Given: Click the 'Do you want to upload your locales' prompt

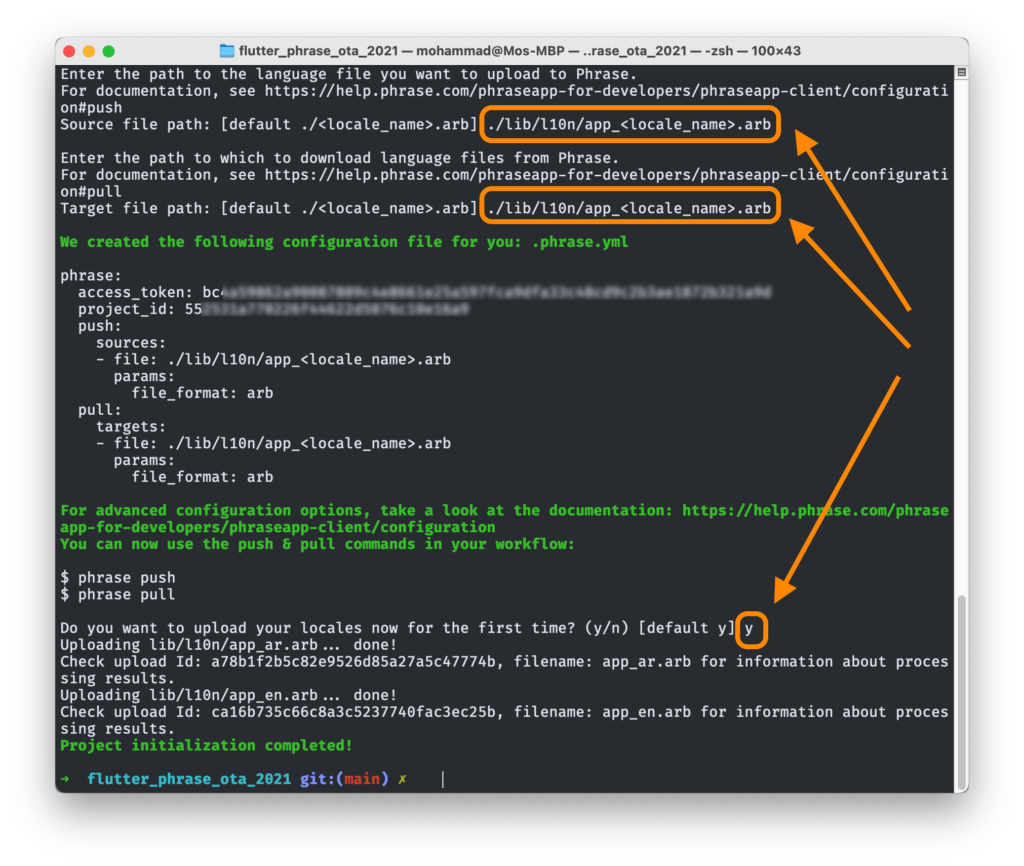Looking at the screenshot, I should (397, 628).
